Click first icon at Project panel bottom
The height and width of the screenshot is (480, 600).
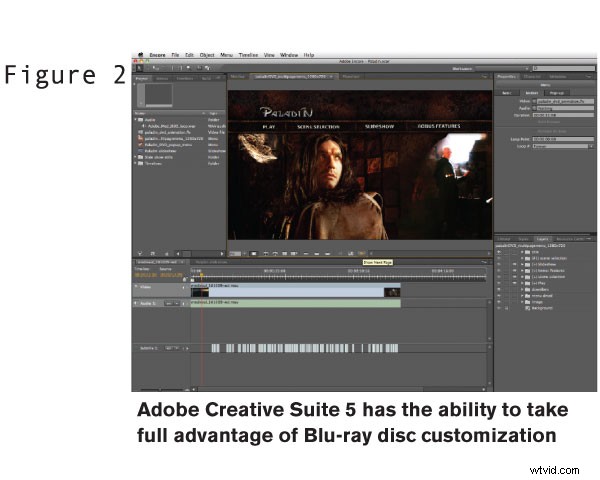pos(140,253)
